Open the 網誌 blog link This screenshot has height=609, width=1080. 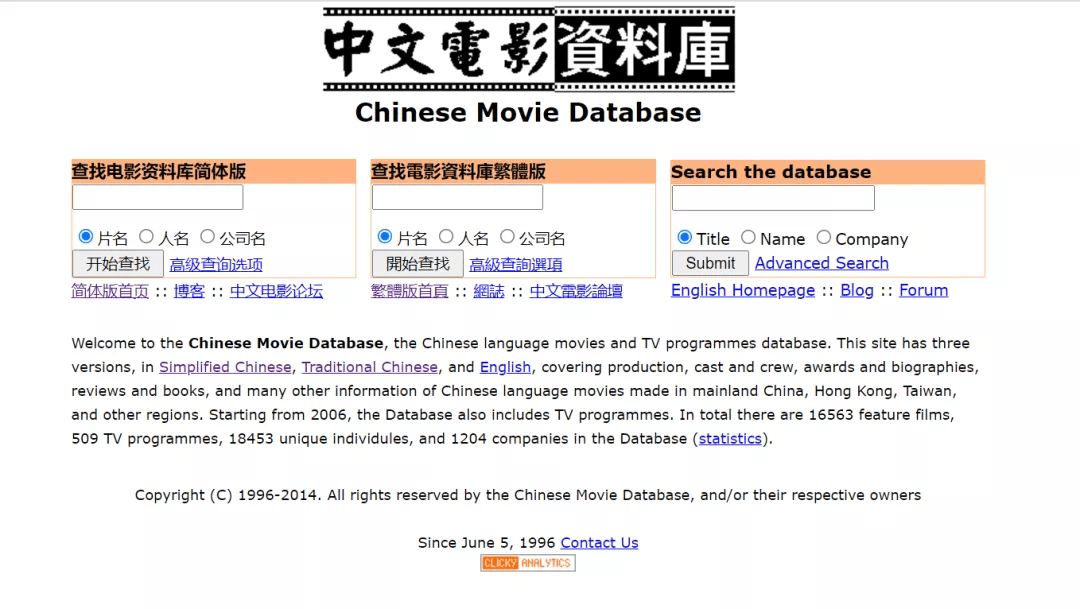(x=489, y=291)
